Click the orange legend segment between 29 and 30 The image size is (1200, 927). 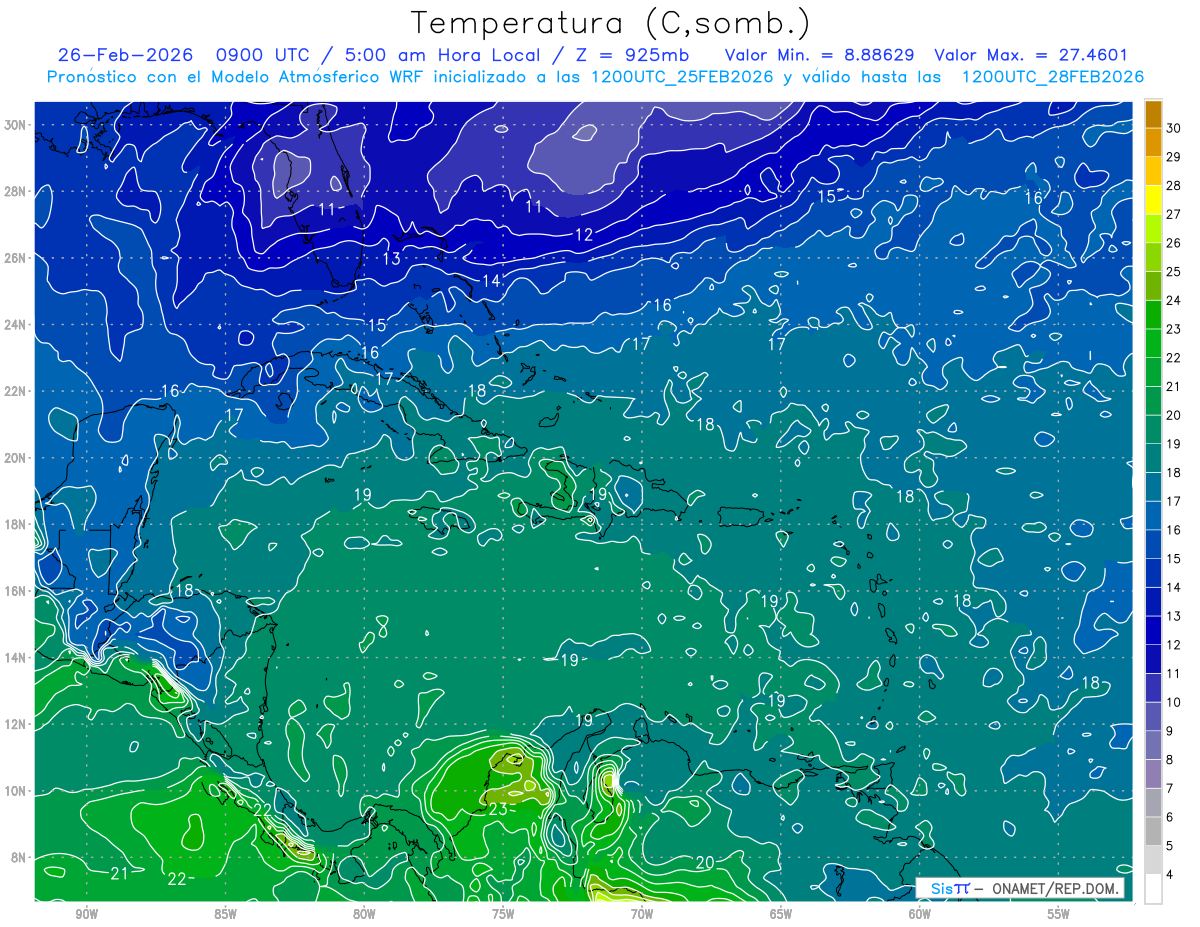tap(1154, 142)
